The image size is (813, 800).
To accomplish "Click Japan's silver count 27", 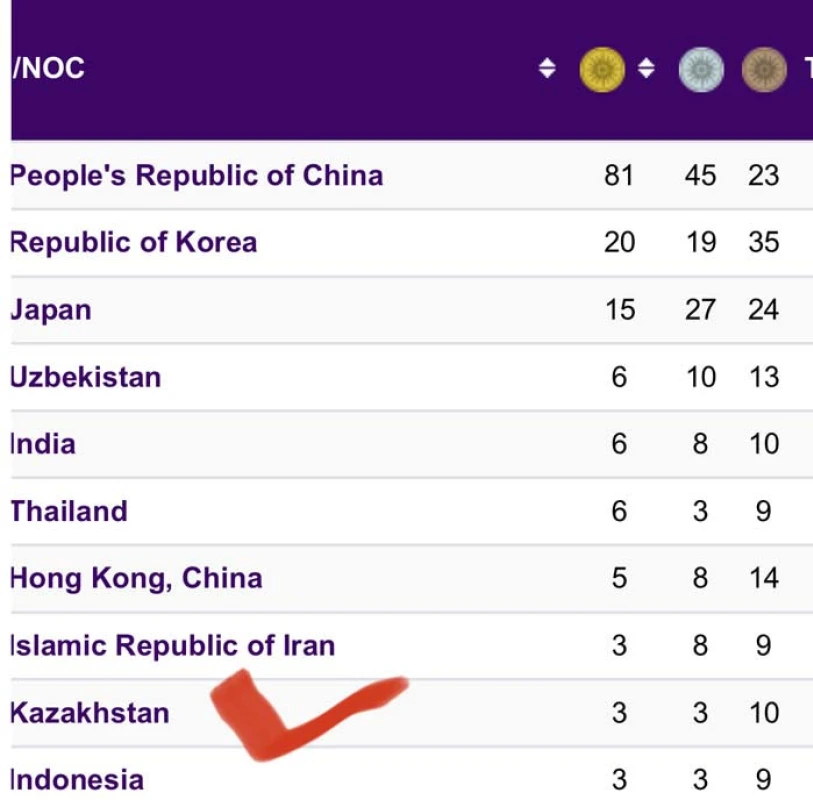I will click(x=700, y=310).
